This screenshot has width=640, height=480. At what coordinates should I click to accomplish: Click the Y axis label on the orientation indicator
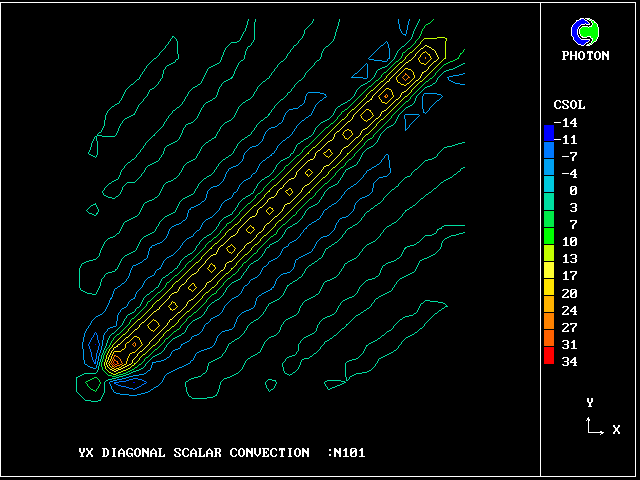590,402
